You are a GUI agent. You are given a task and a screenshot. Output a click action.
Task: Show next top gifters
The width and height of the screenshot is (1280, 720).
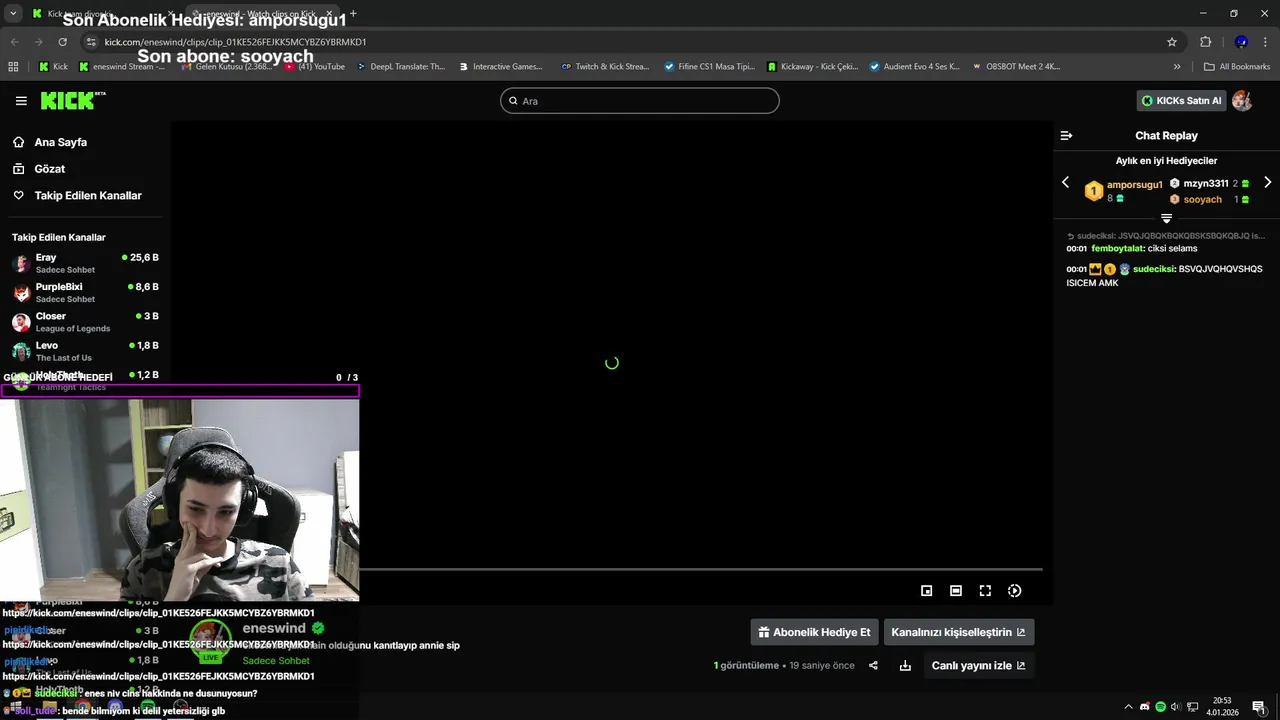pyautogui.click(x=1268, y=182)
